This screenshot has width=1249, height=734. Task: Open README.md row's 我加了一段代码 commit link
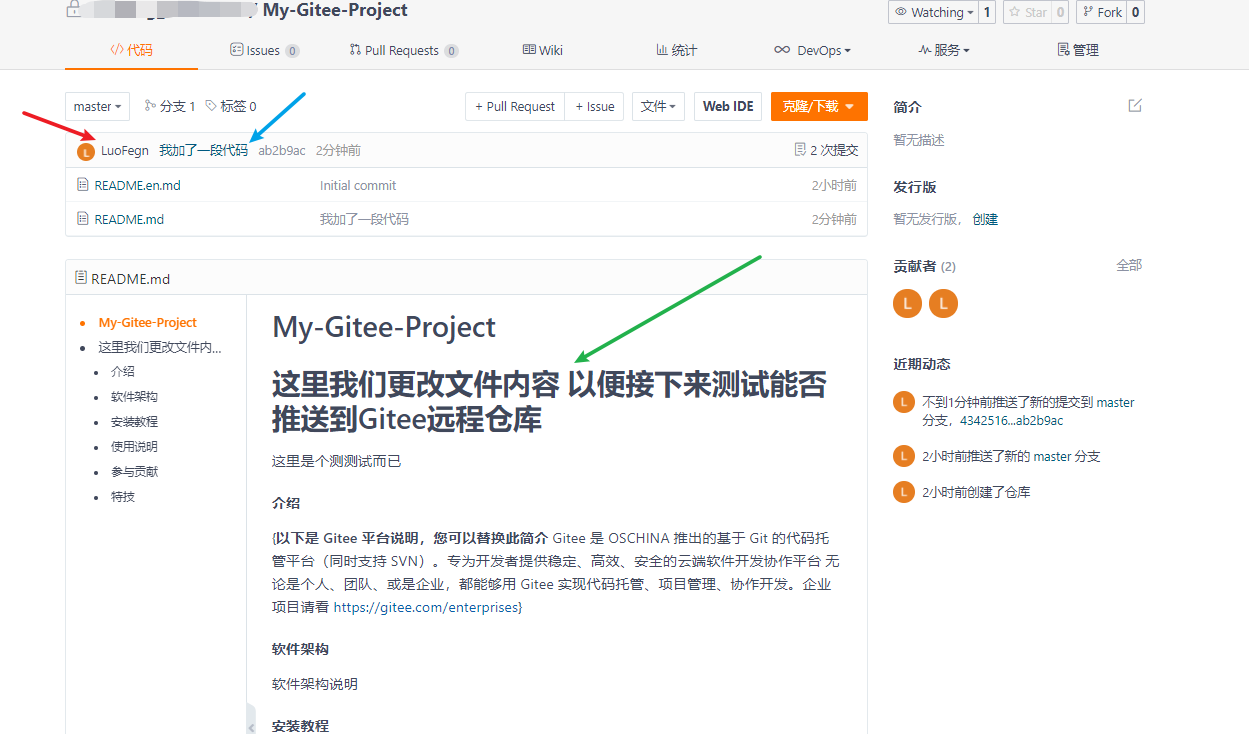coord(364,219)
